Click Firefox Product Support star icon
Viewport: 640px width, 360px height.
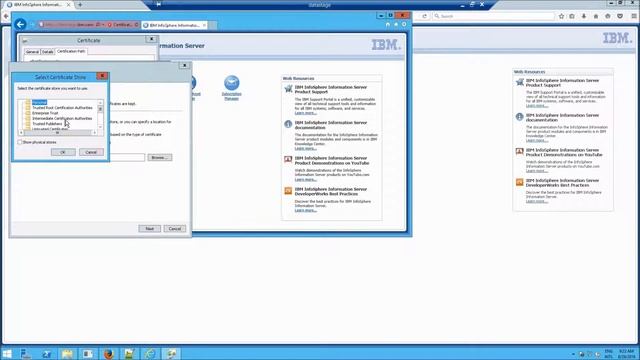pyautogui.click(x=520, y=82)
